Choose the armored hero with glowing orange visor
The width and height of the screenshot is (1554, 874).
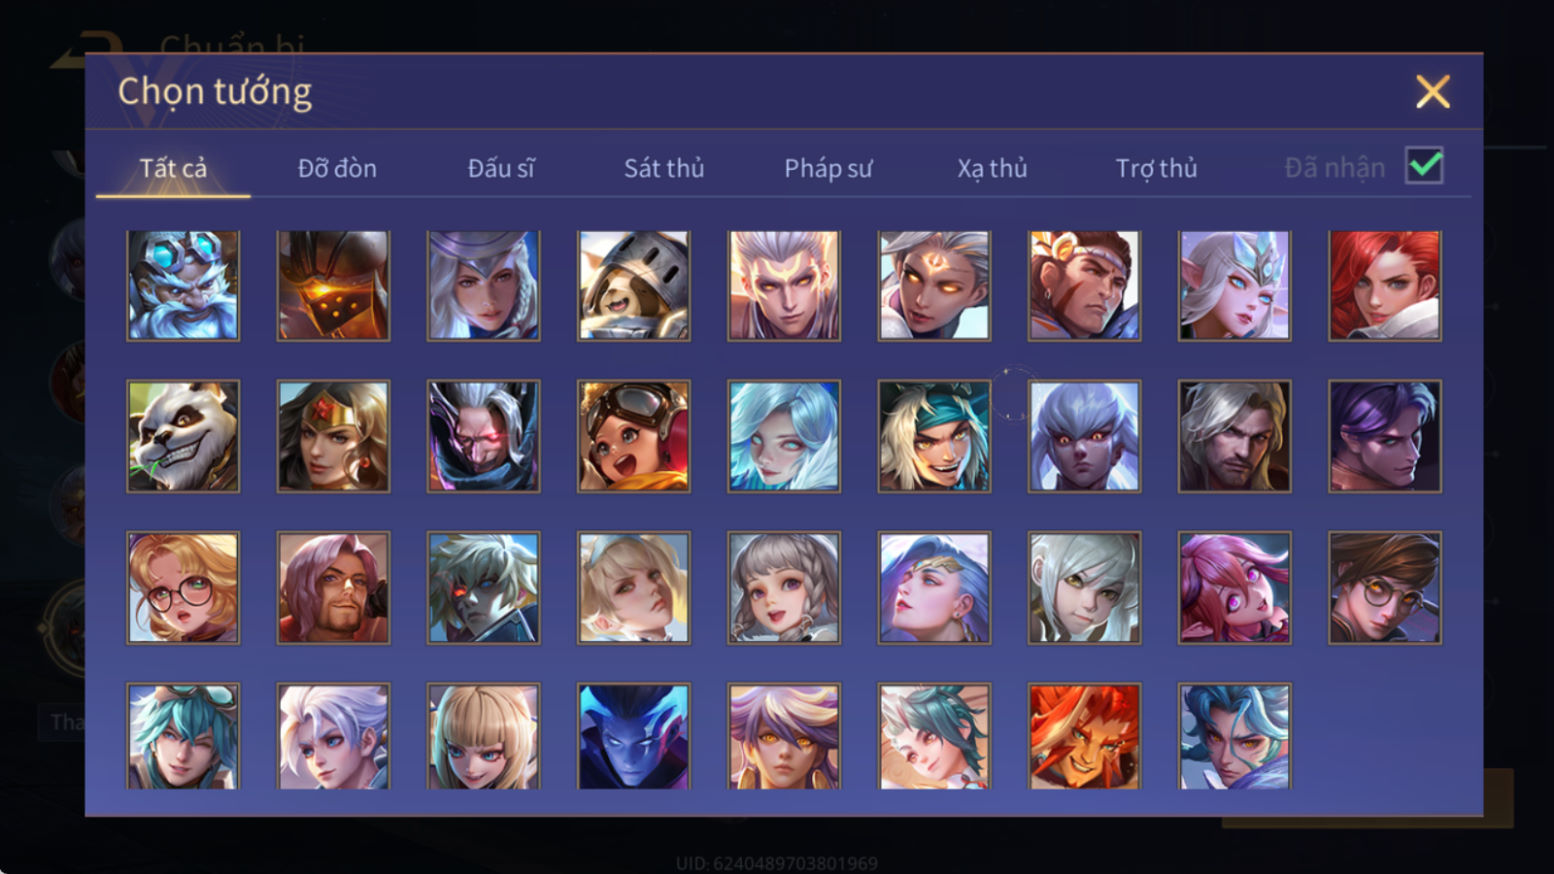tap(333, 286)
